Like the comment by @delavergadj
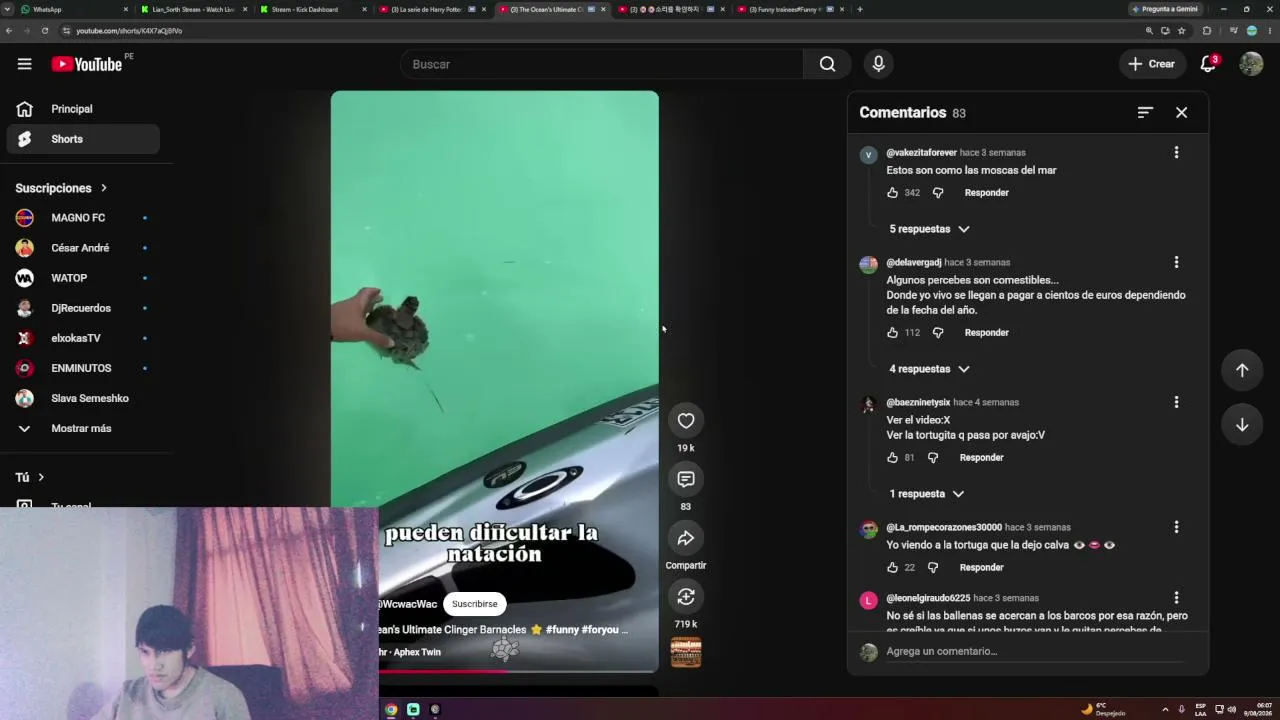Image resolution: width=1280 pixels, height=720 pixels. point(893,332)
